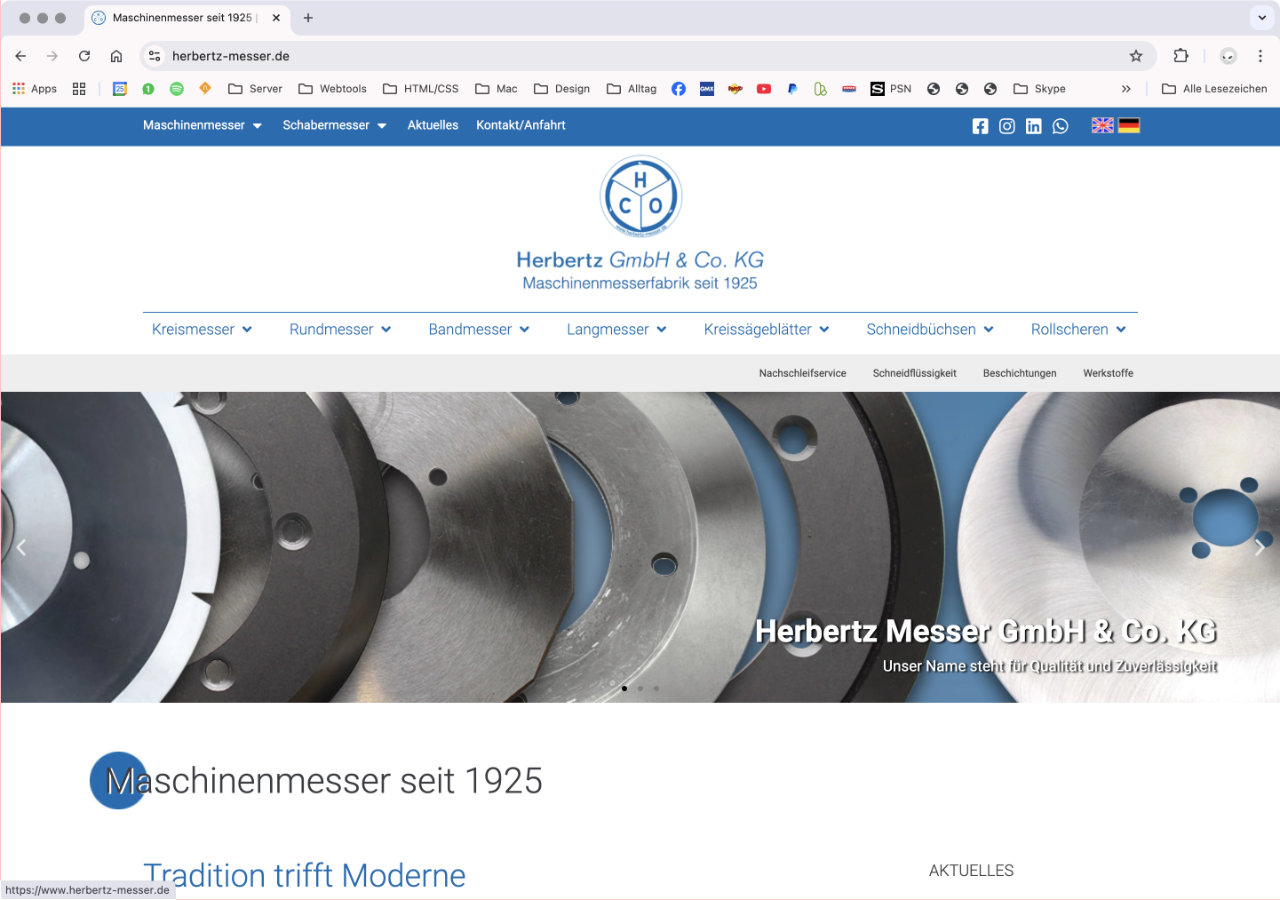Go to Kontakt/Anfahrt page
Viewport: 1280px width, 900px height.
point(520,125)
